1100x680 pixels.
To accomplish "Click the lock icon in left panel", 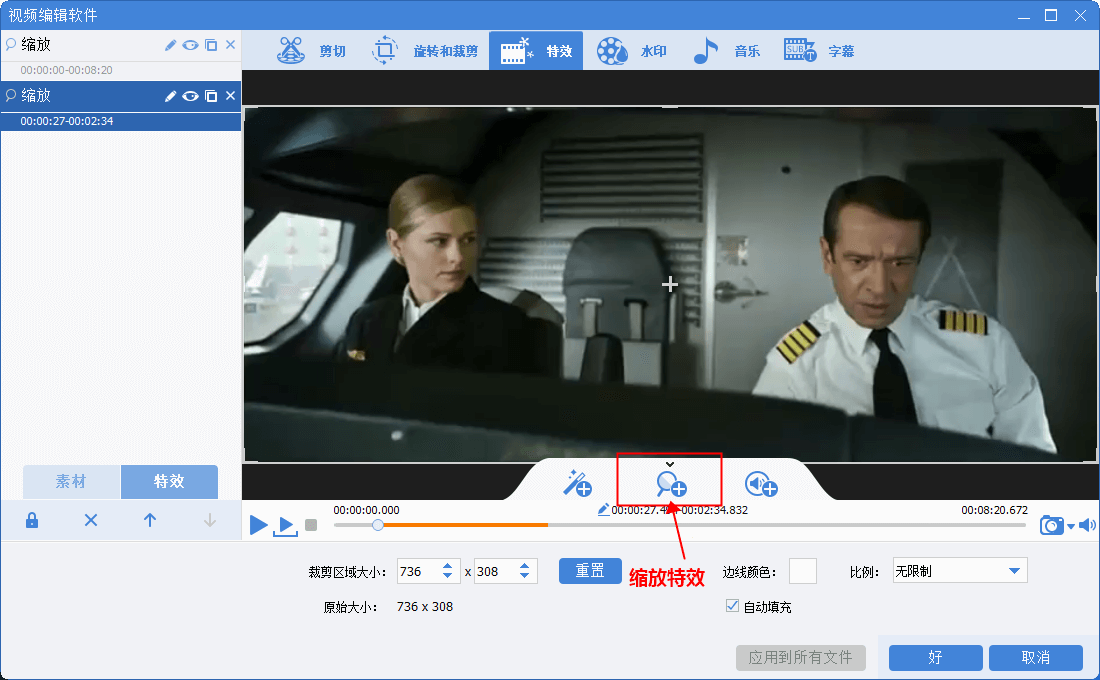I will (x=32, y=521).
